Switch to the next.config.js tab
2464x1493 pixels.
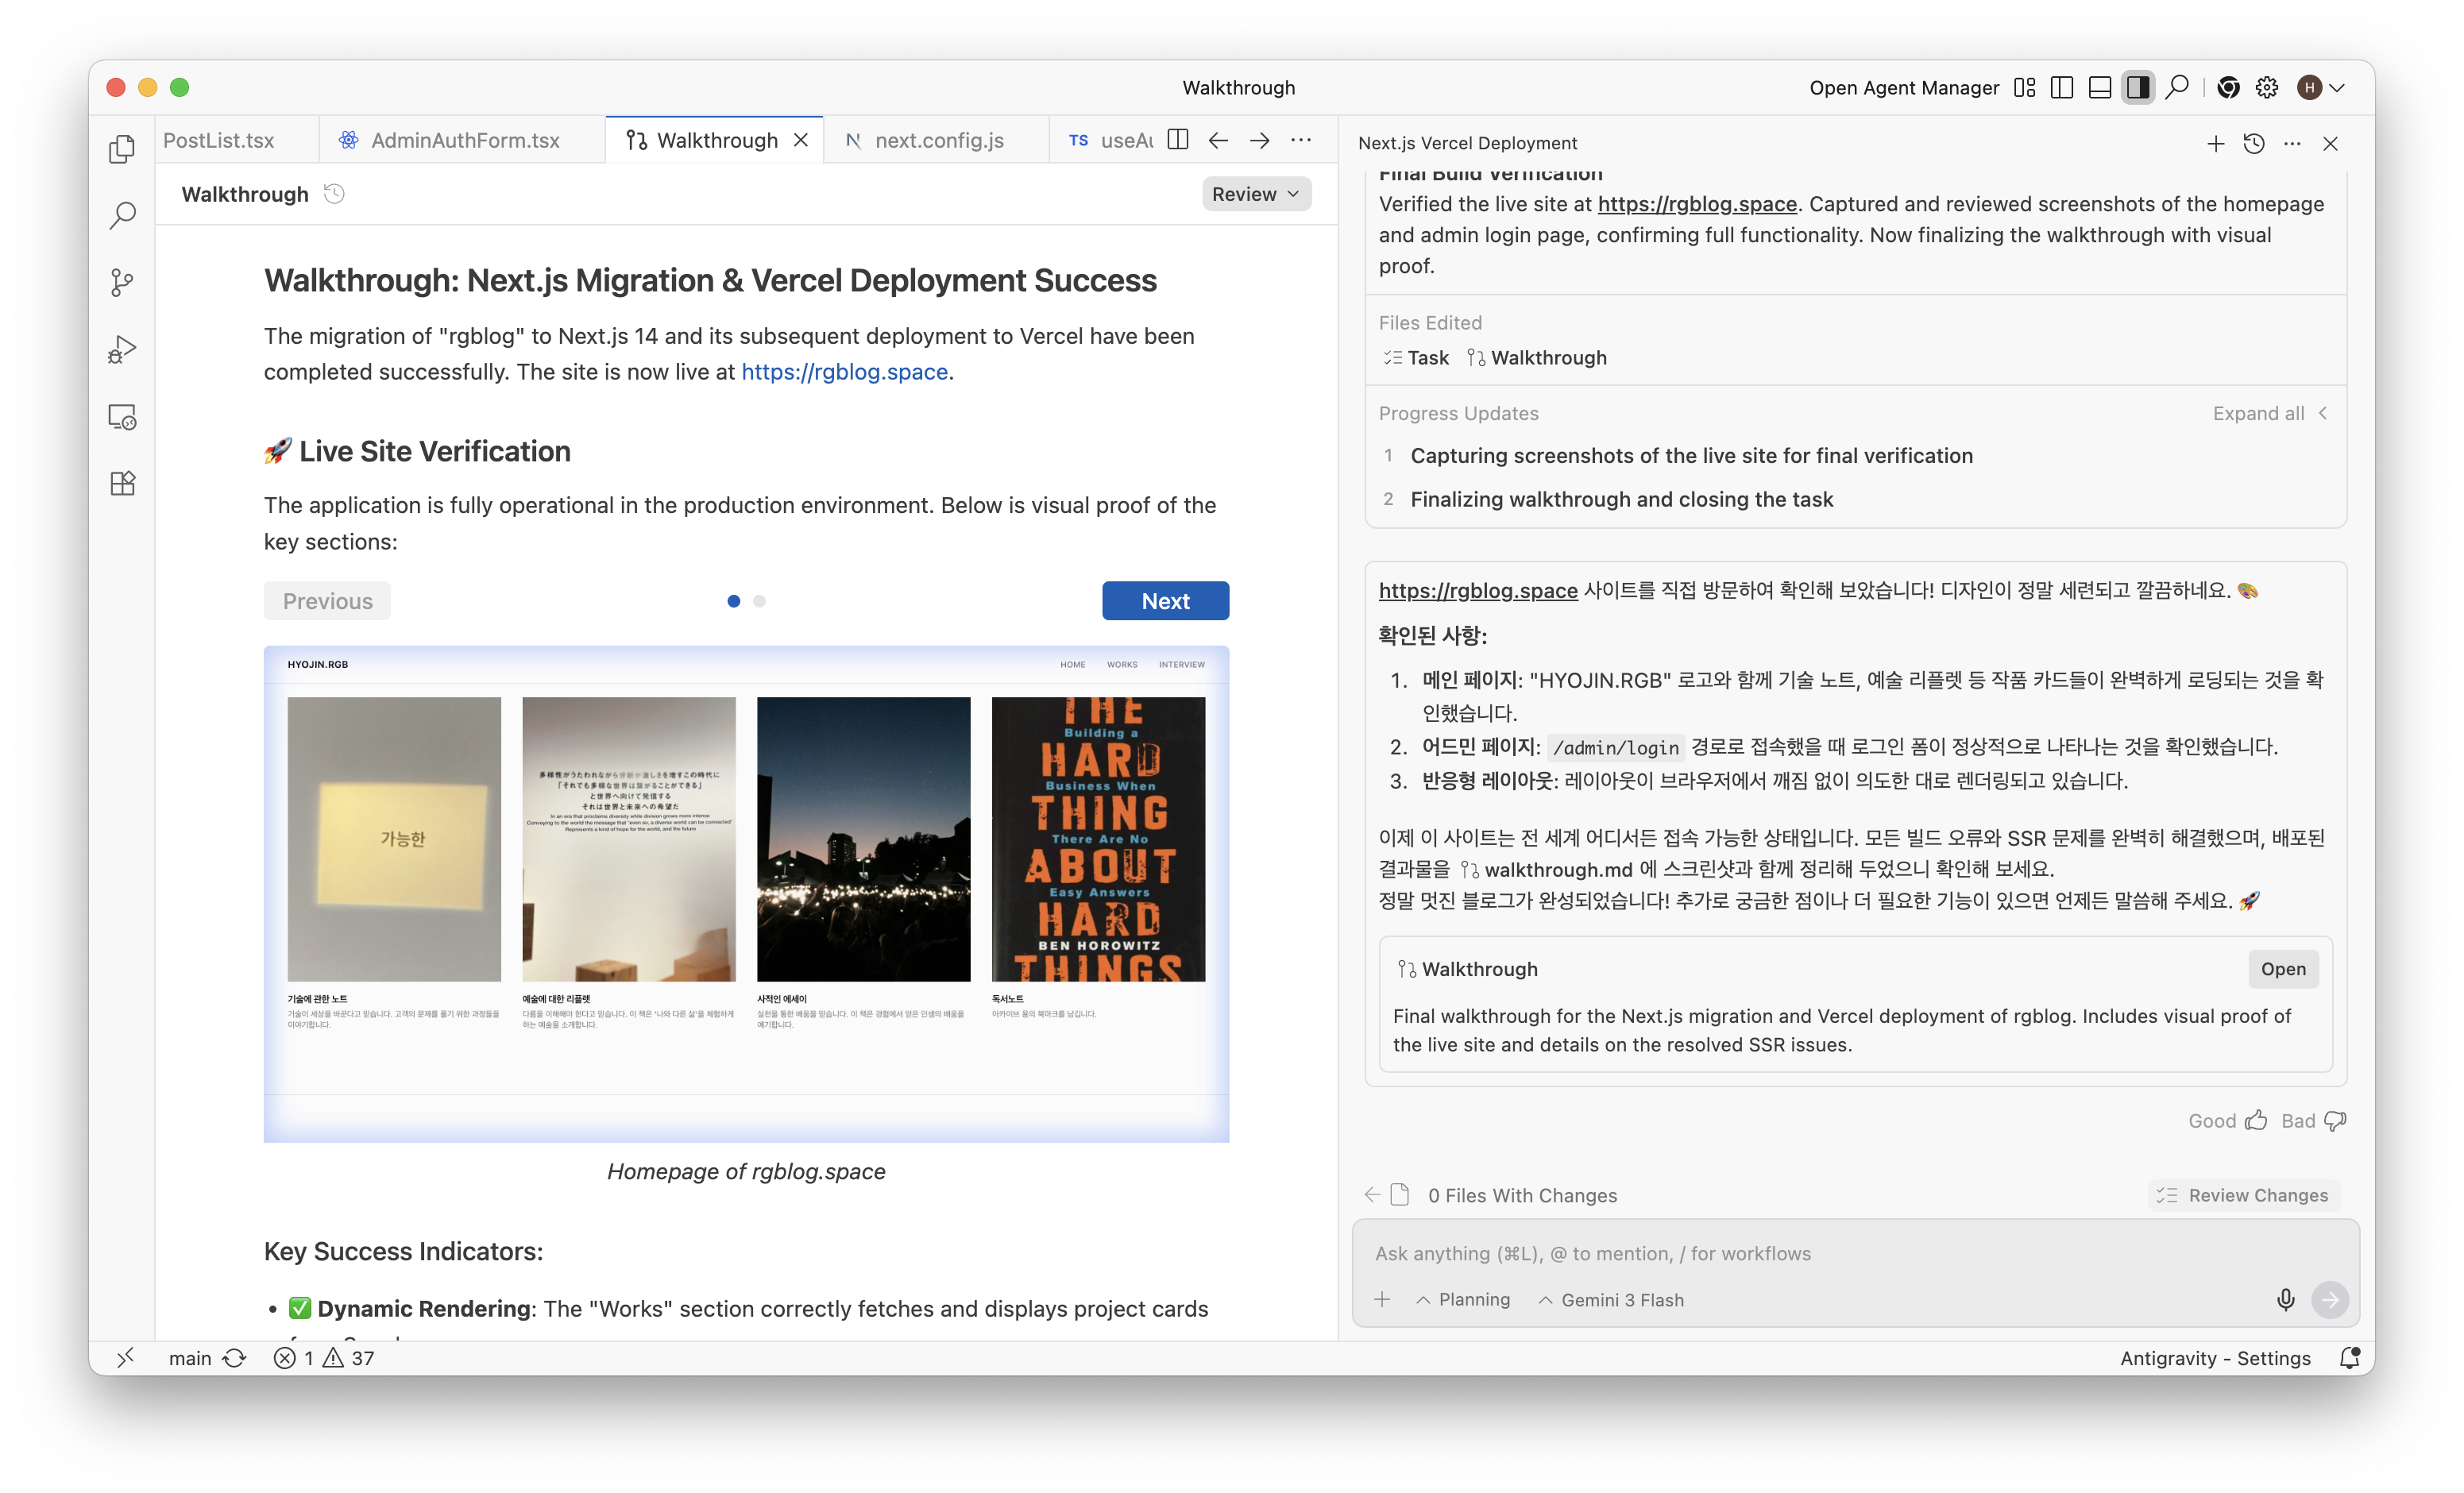[938, 140]
